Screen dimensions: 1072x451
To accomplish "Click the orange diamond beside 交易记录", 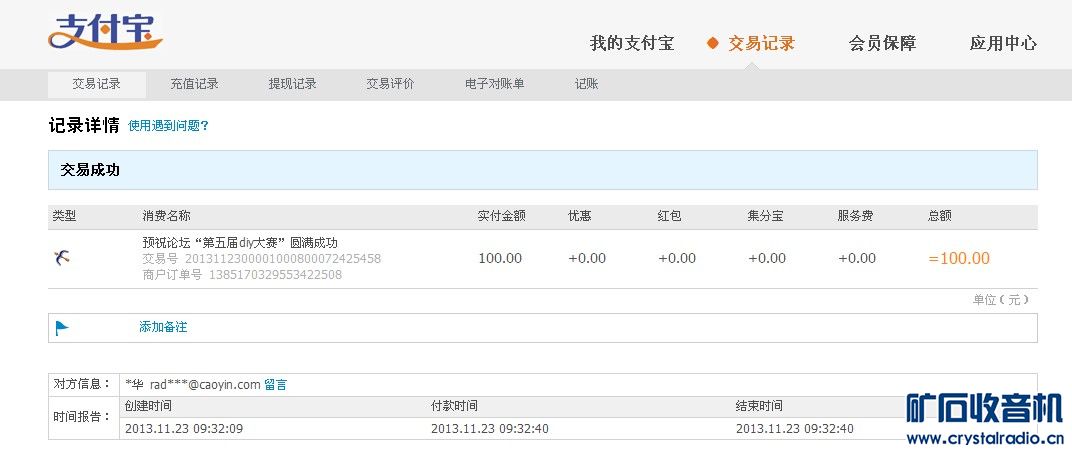I will pyautogui.click(x=712, y=43).
